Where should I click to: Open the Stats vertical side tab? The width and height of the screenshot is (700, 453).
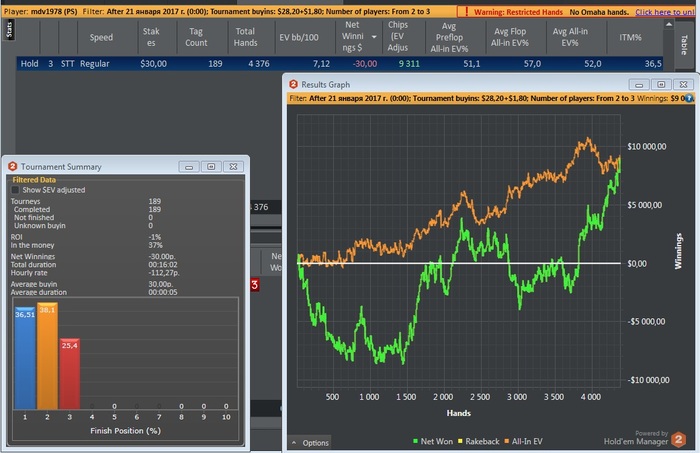(9, 30)
